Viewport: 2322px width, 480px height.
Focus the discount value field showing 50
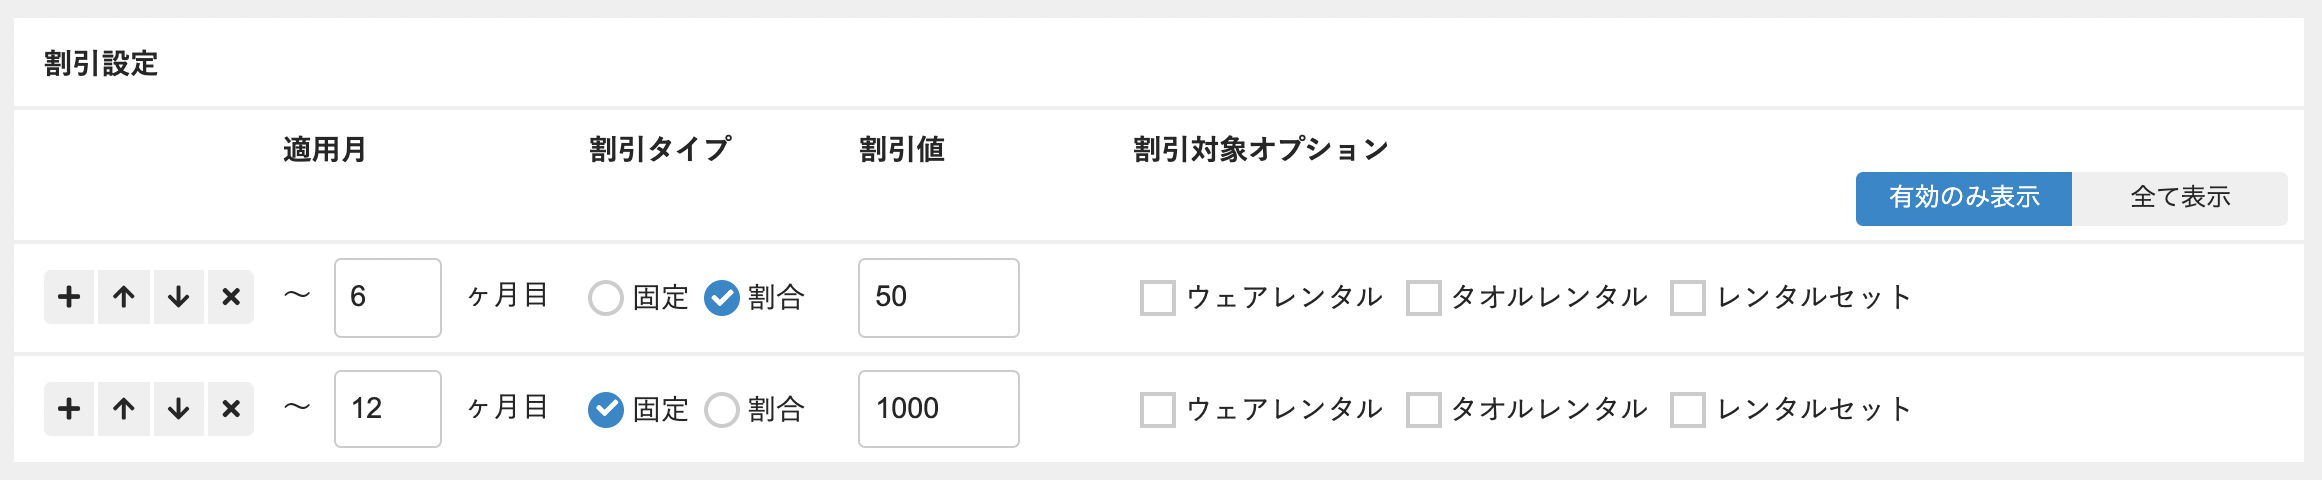[x=938, y=298]
